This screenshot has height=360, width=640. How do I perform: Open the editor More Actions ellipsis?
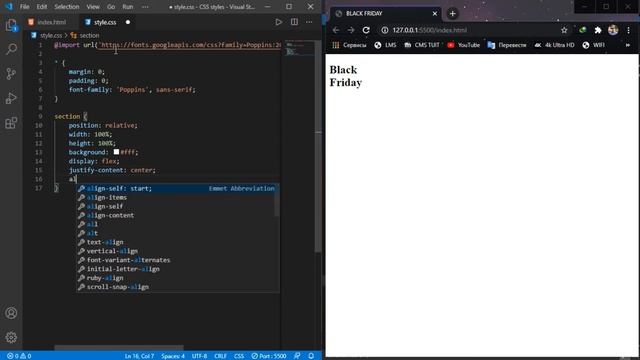click(309, 22)
